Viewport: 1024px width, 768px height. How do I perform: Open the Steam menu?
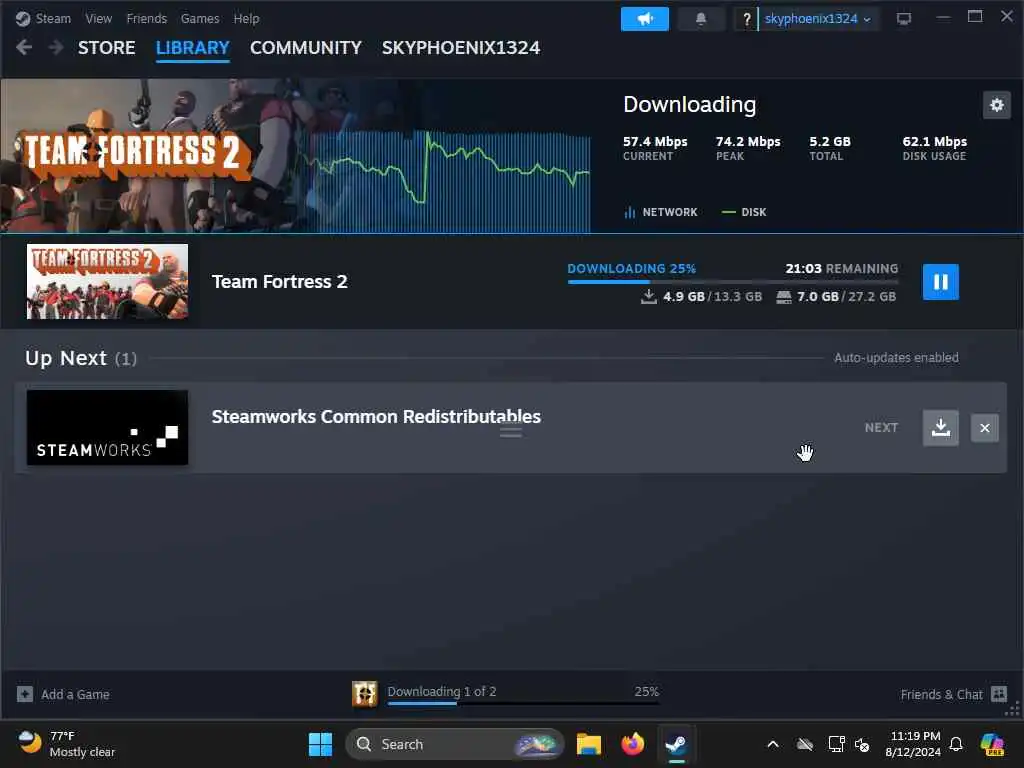[x=53, y=18]
